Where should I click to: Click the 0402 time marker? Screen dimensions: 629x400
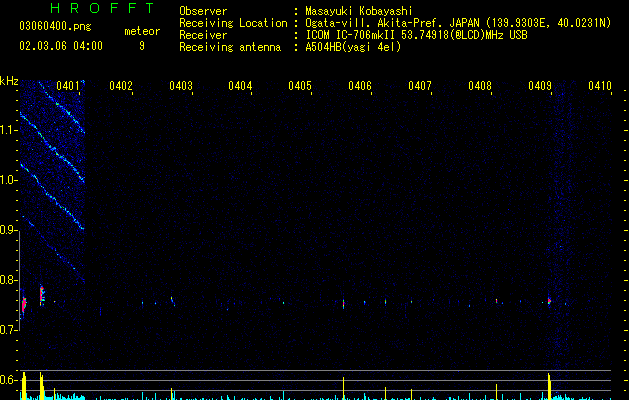click(121, 86)
